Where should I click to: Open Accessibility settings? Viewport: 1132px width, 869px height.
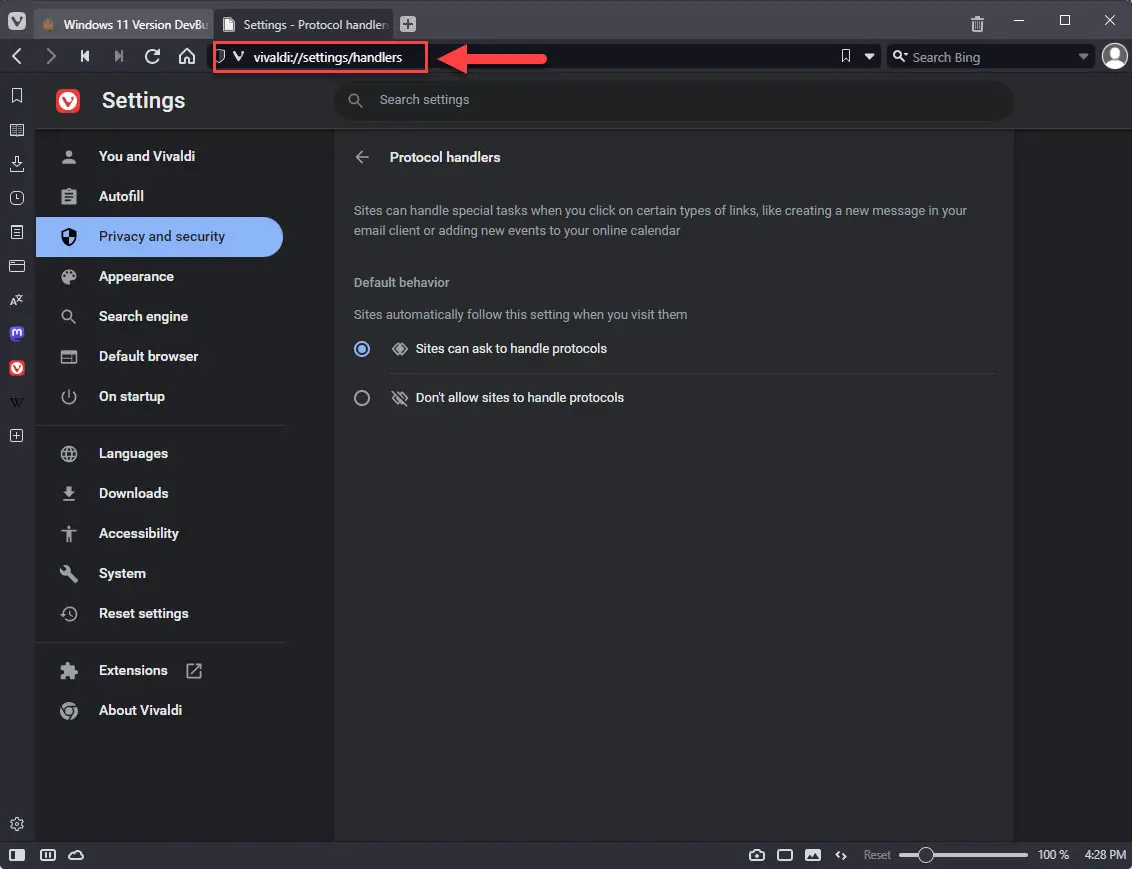(x=159, y=533)
